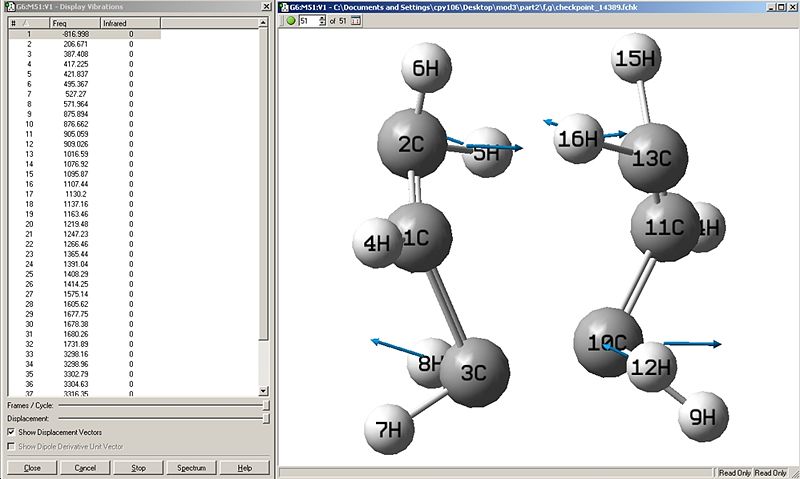Image resolution: width=800 pixels, height=479 pixels.
Task: Sort by the # column header
Action: click(30, 23)
